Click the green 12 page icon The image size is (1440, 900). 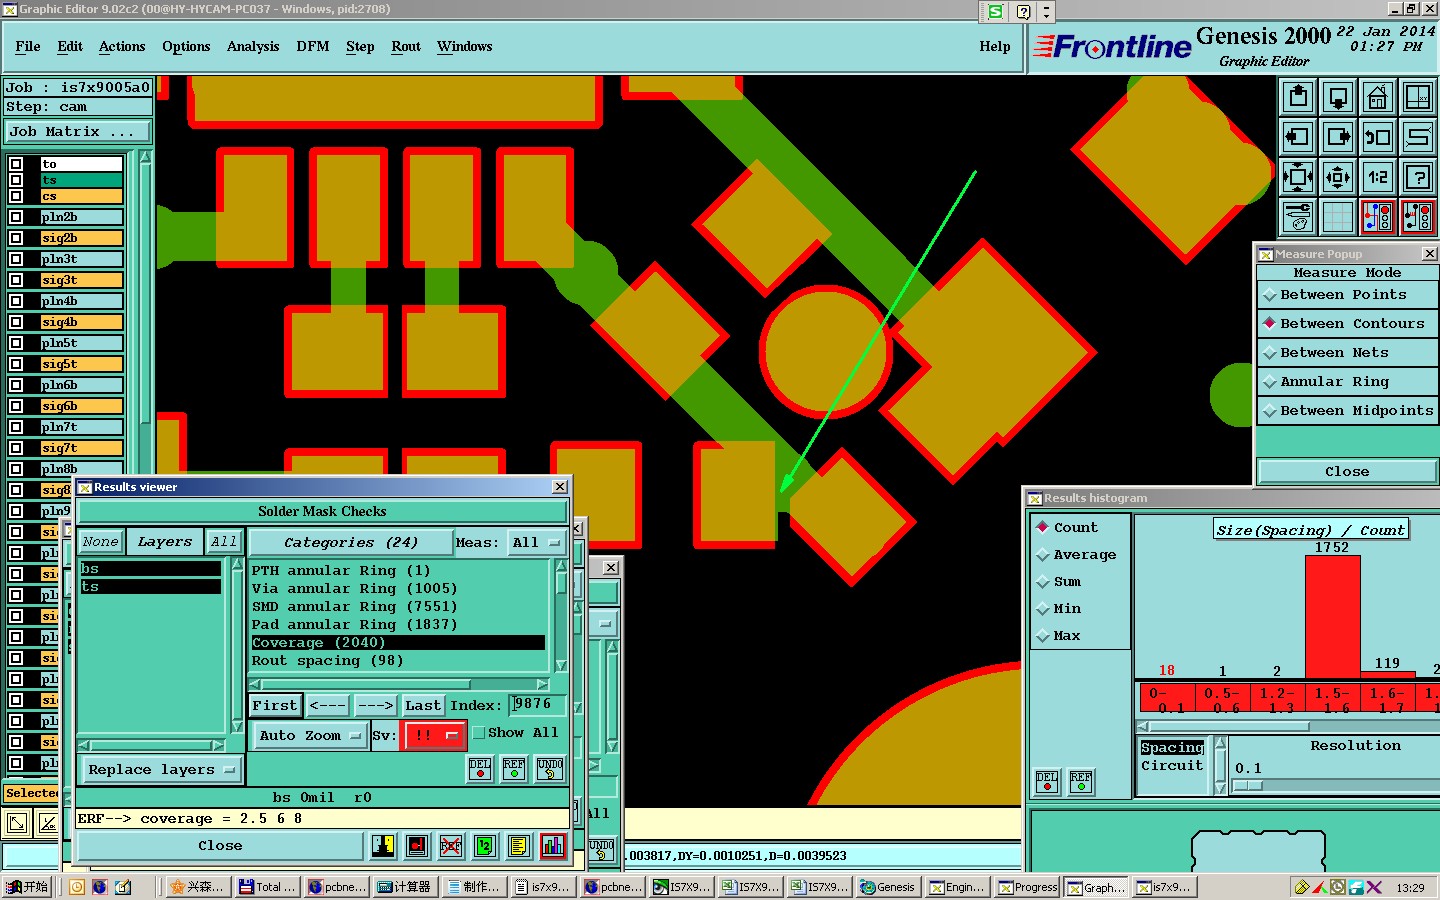(x=485, y=846)
